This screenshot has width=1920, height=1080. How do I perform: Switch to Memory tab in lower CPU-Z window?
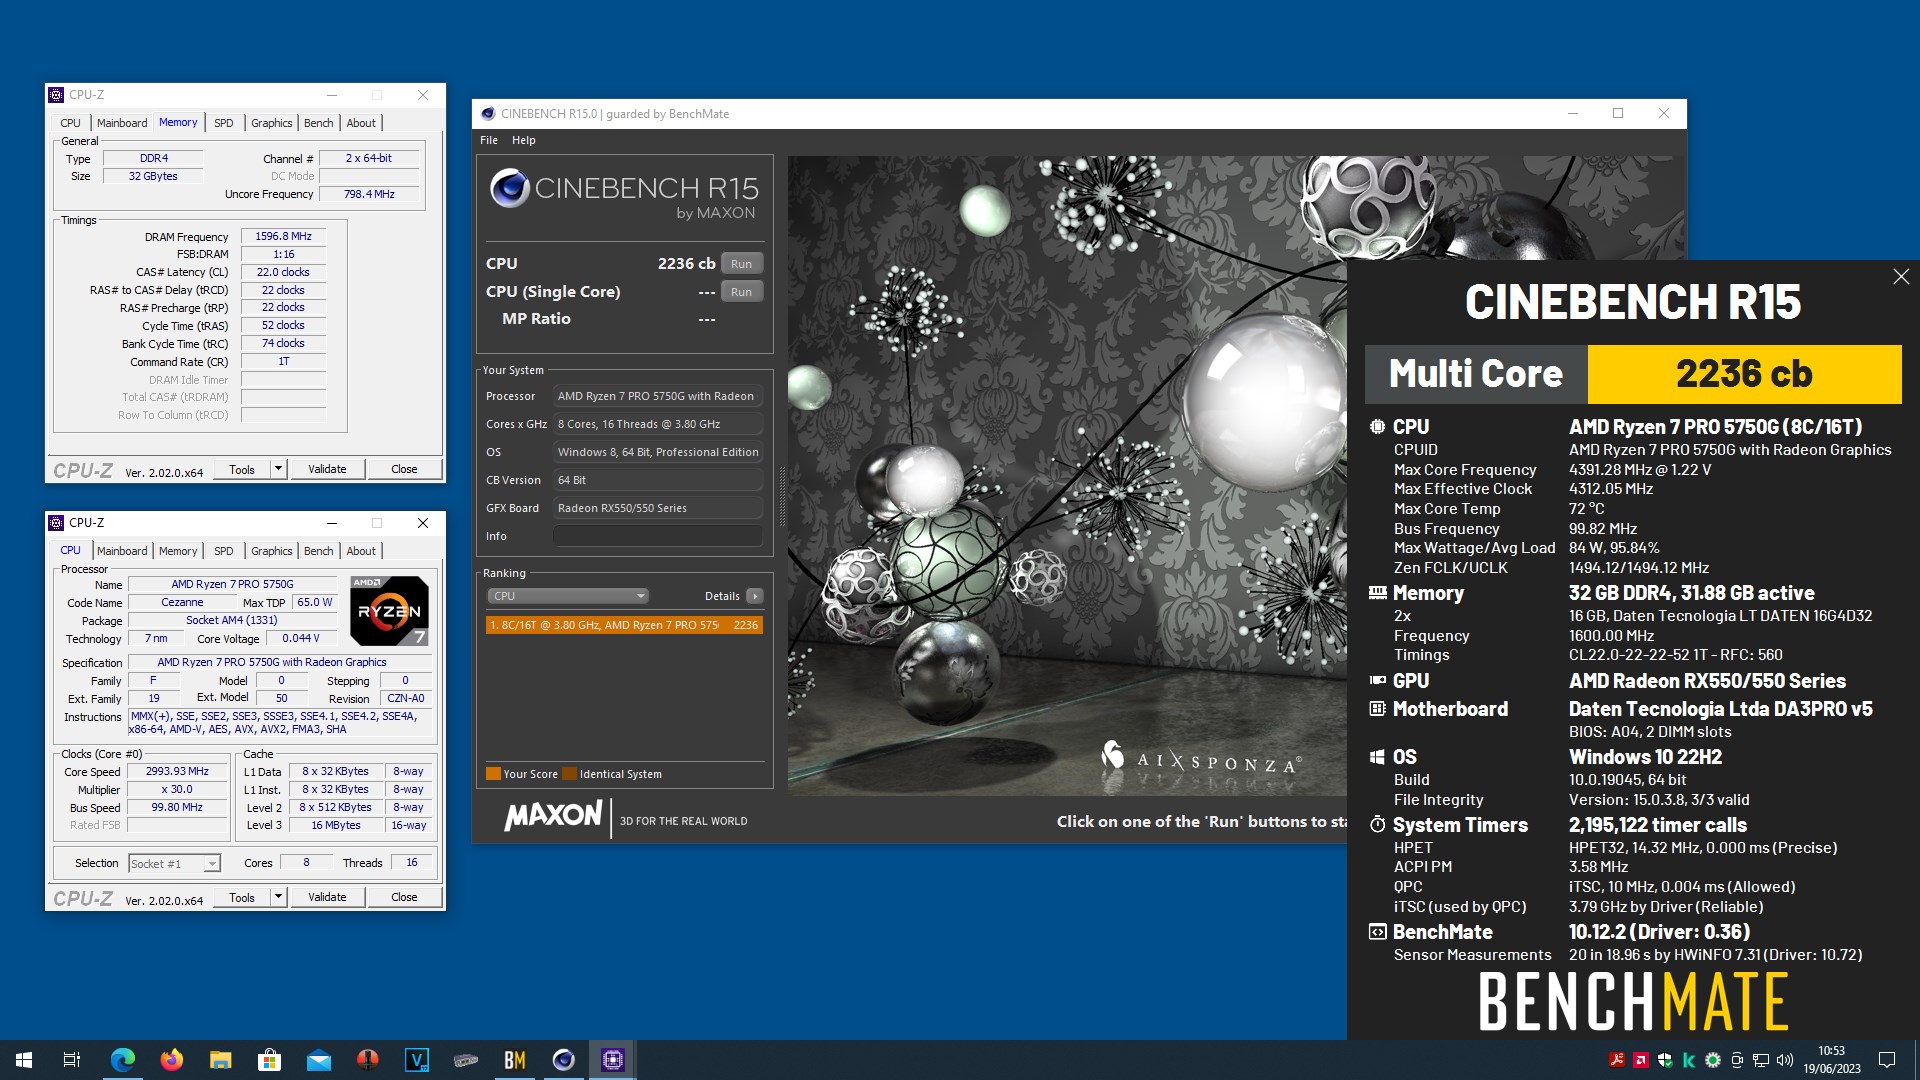pos(178,551)
